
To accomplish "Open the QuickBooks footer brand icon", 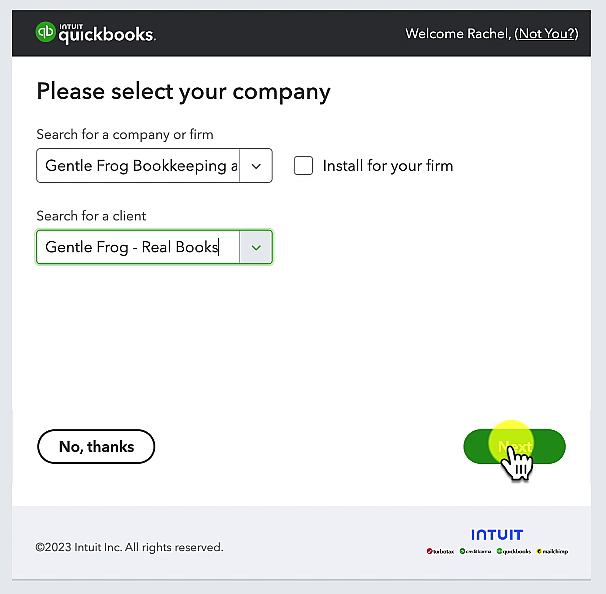I will pyautogui.click(x=514, y=551).
